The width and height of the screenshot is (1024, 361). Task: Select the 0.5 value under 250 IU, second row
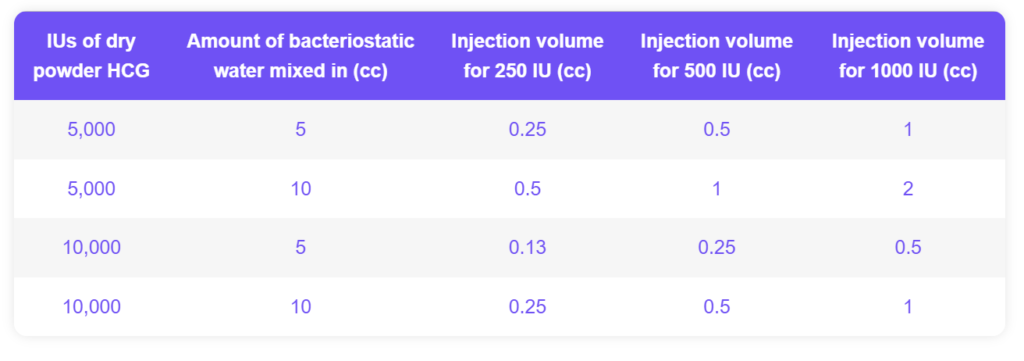[527, 189]
